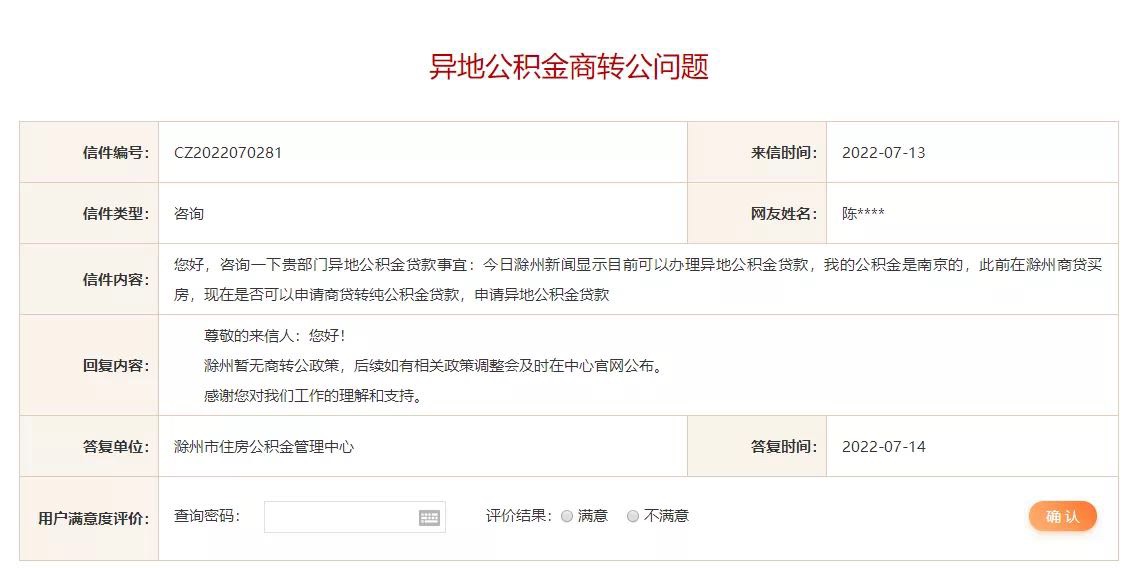Click the orange 确认 button
Screen dimensions: 1136x570
coord(1062,516)
